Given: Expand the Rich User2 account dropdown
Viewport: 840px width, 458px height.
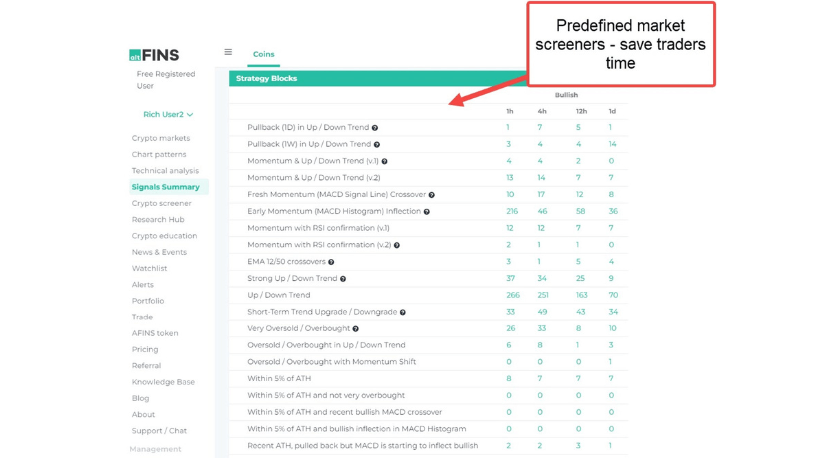Looking at the screenshot, I should point(168,115).
